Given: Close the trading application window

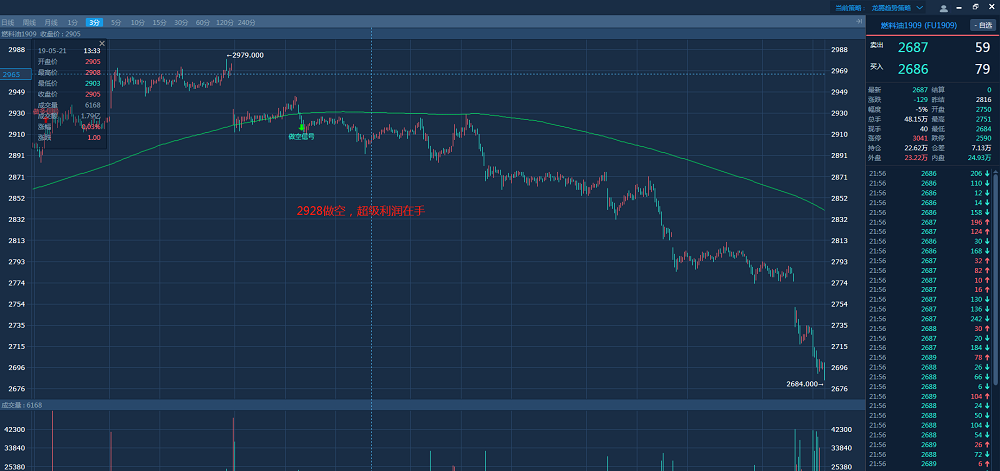Looking at the screenshot, I should tap(991, 7).
